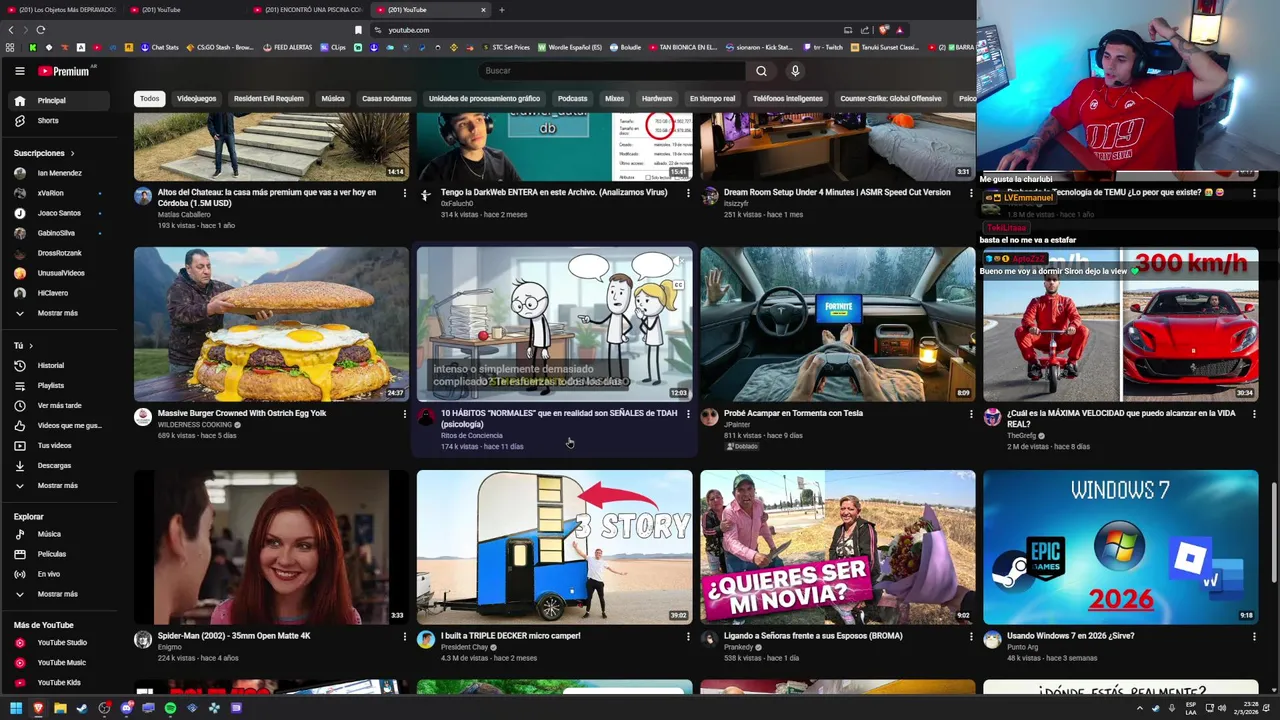This screenshot has width=1280, height=720.
Task: Open CS:GO Stash bookmark
Action: pos(220,47)
